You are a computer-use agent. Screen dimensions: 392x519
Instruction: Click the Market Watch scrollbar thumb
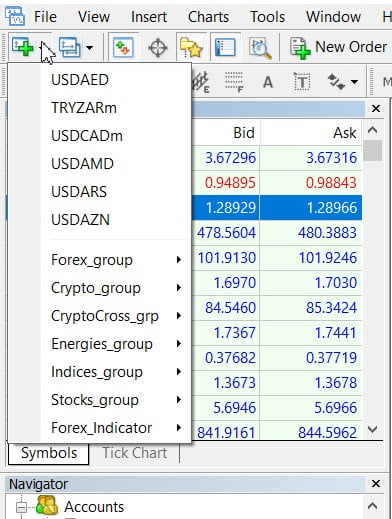[x=372, y=151]
